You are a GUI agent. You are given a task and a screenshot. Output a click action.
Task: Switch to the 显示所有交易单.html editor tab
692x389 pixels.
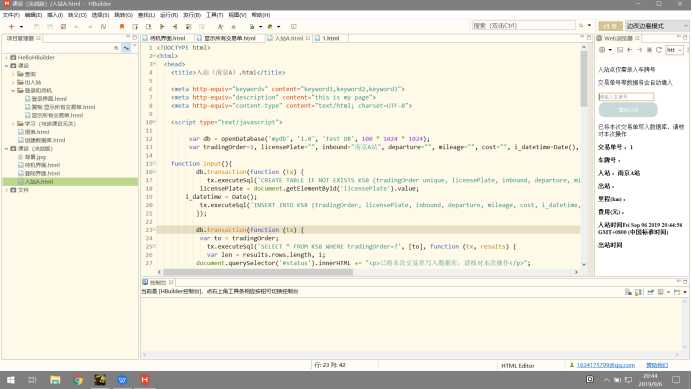(229, 38)
